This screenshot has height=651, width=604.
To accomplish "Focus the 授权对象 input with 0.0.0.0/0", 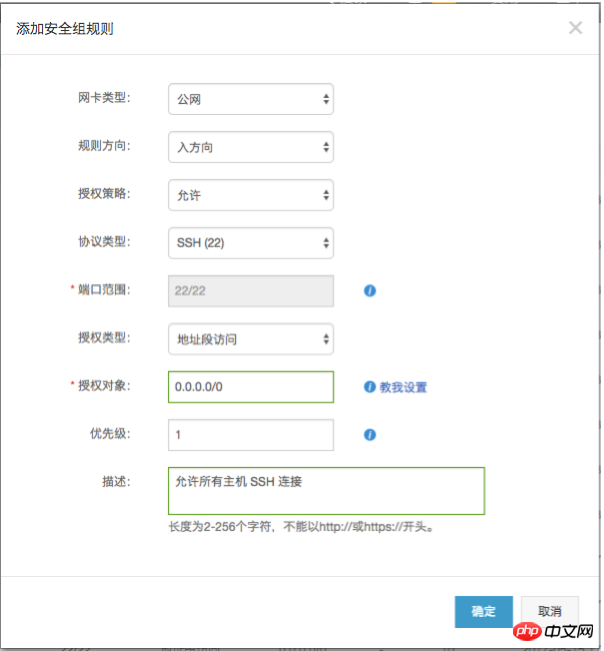I will click(251, 387).
